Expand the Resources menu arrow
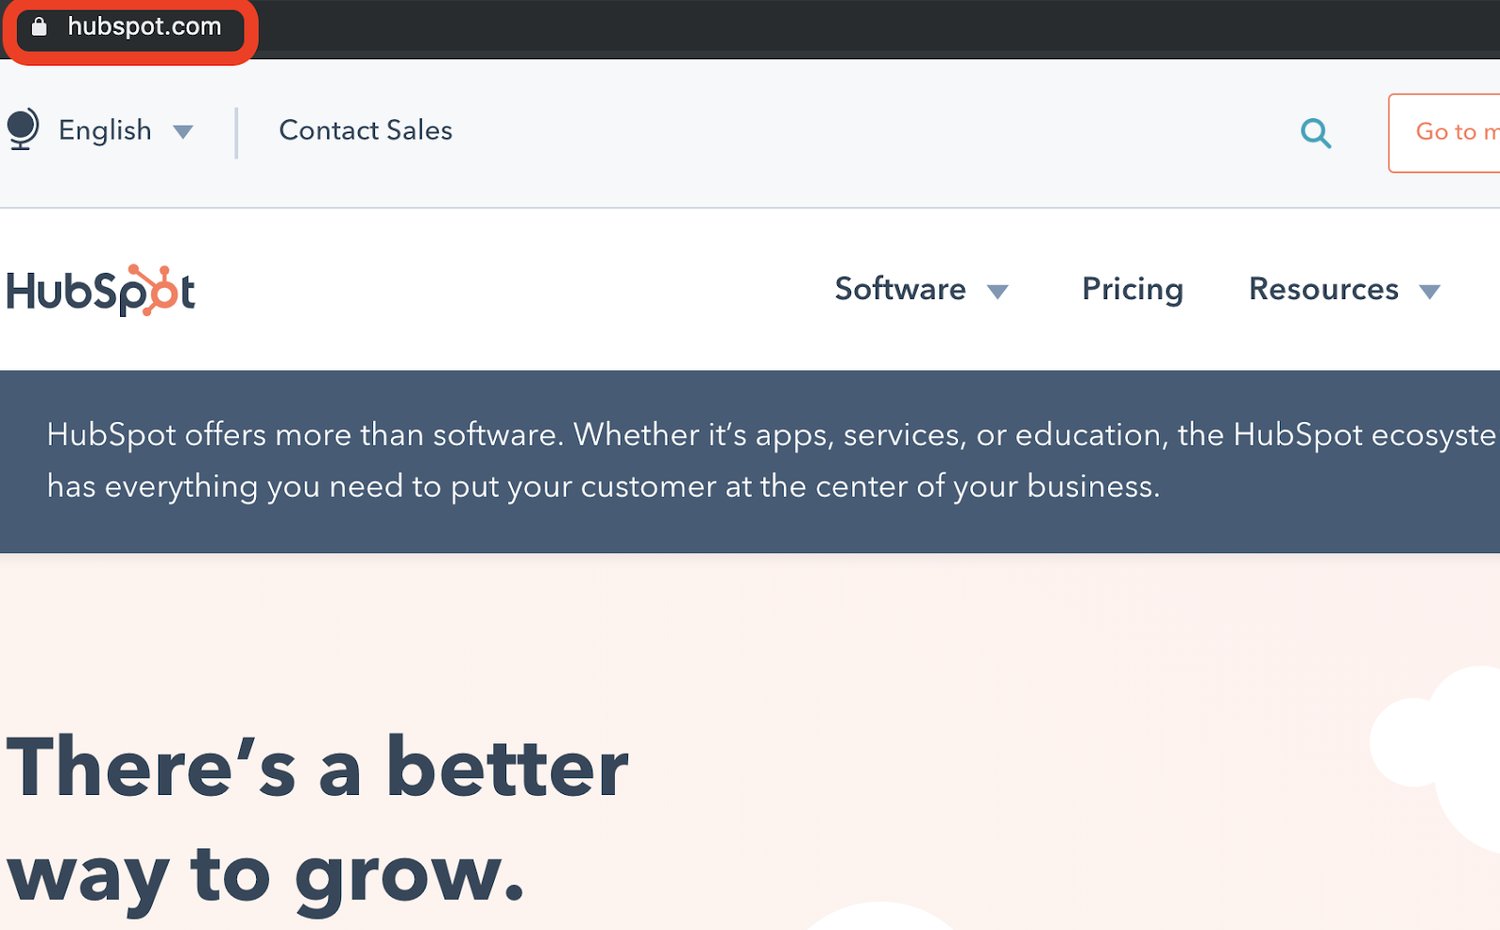Image resolution: width=1500 pixels, height=930 pixels. 1430,292
